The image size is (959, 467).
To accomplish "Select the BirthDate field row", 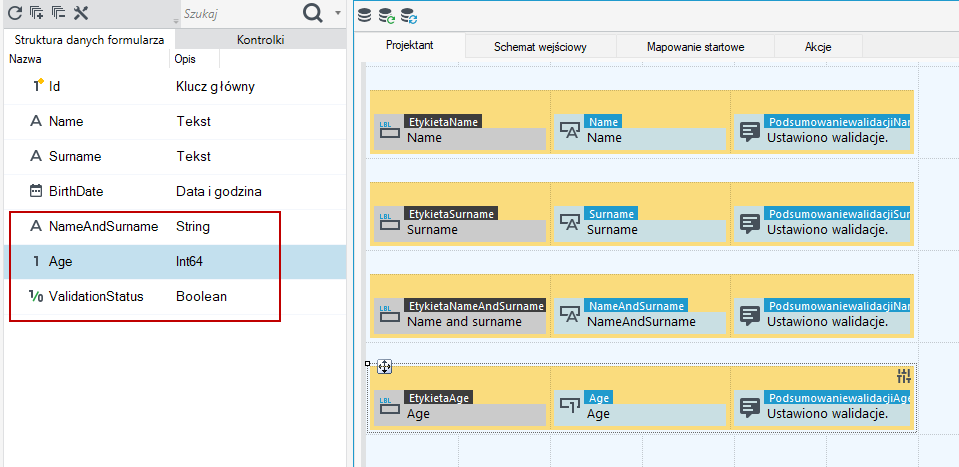I will (x=175, y=191).
